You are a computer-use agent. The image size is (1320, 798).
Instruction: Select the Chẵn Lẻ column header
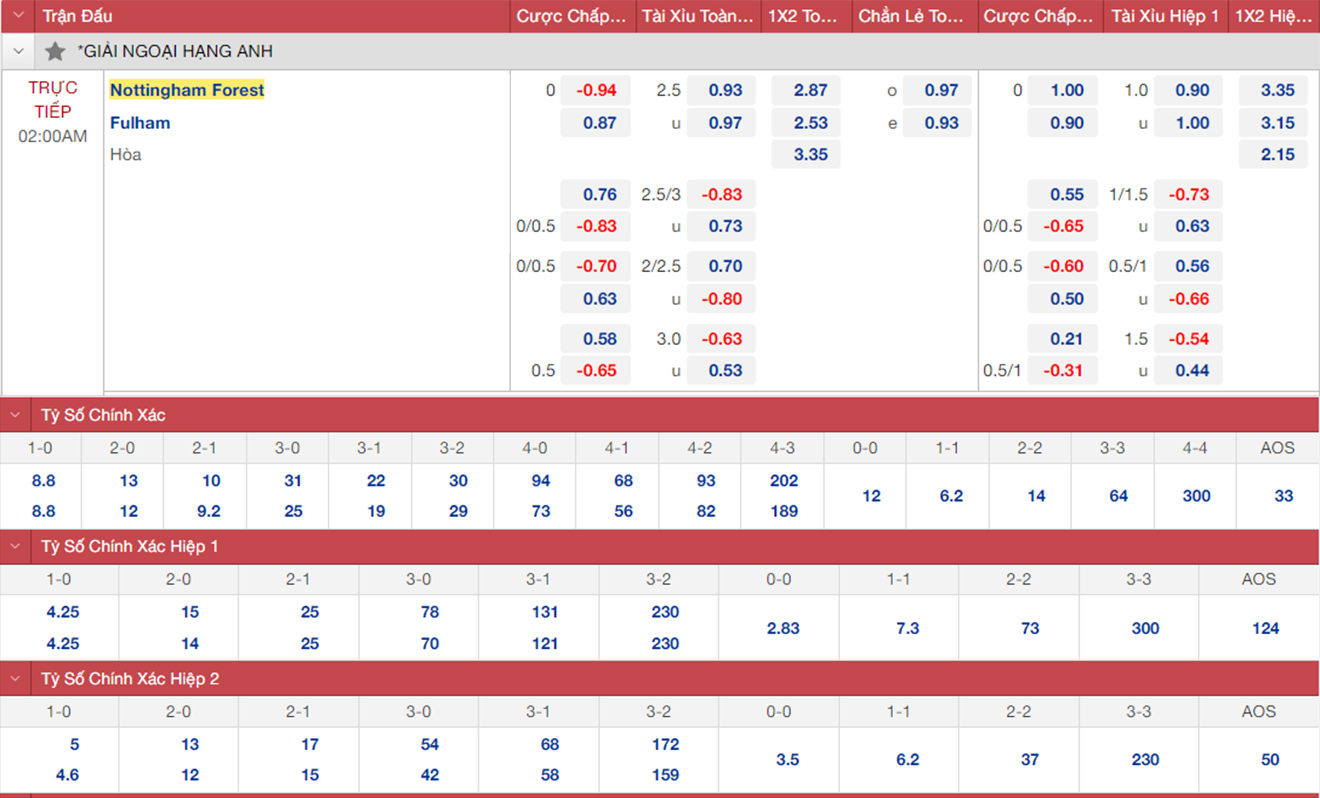pos(910,16)
